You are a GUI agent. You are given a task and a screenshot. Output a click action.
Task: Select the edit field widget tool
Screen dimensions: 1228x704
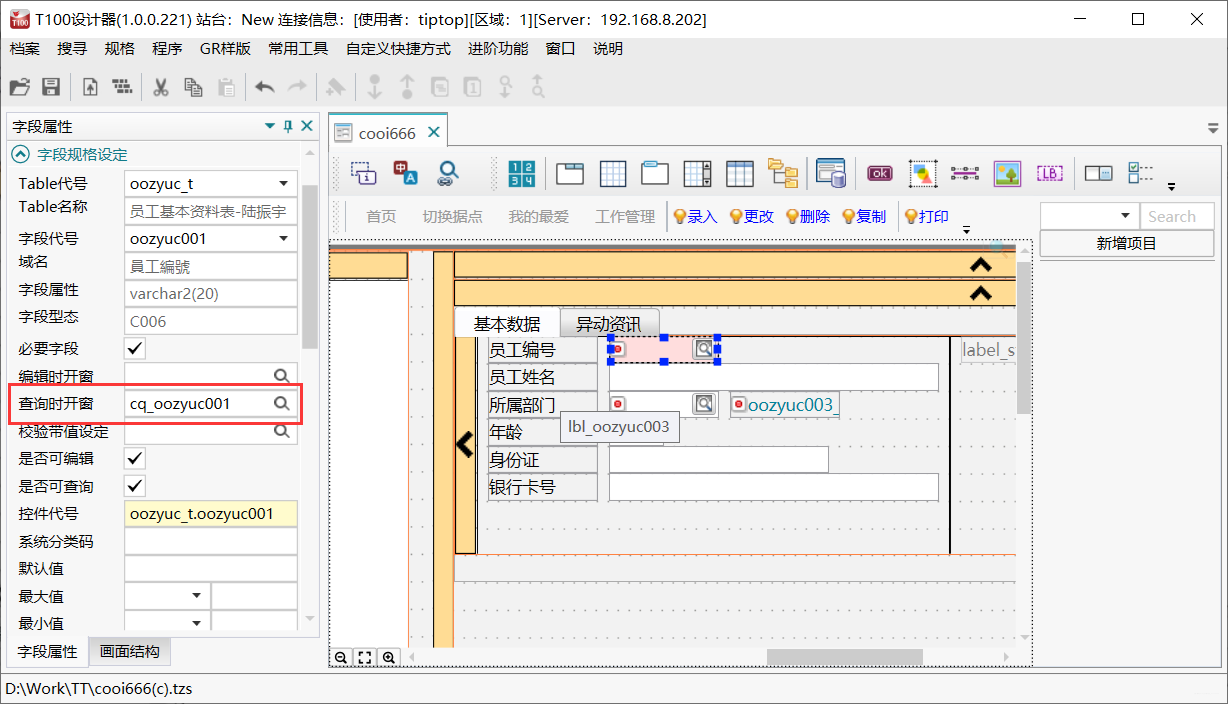[x=1098, y=173]
